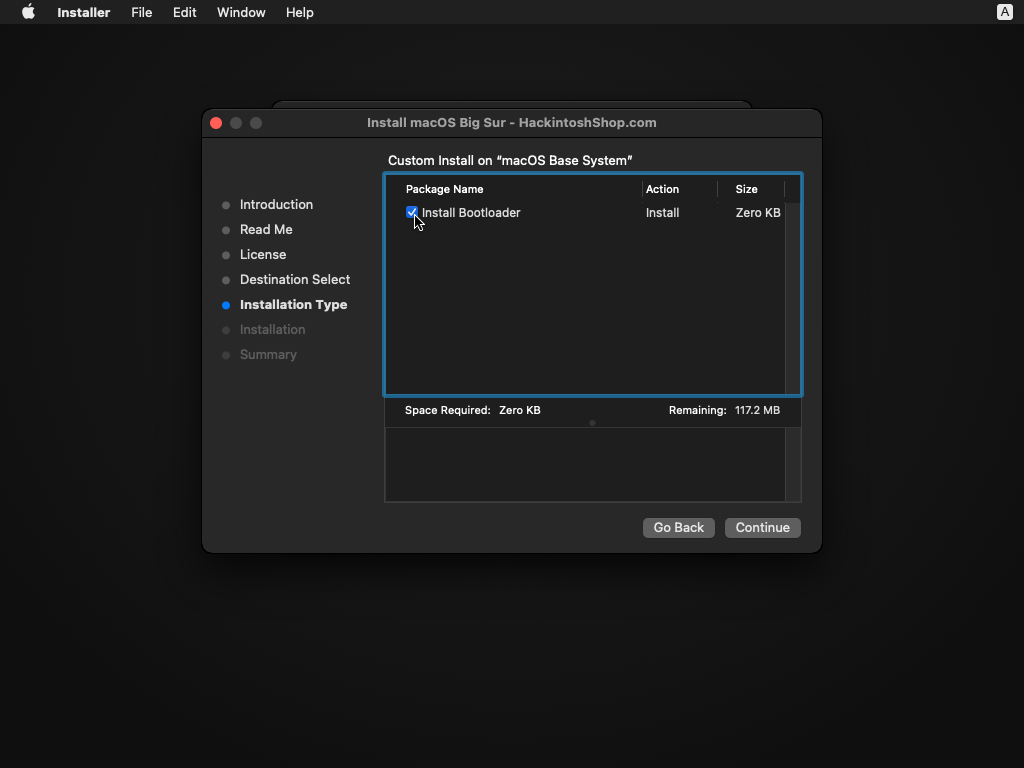Open the Edit menu
The height and width of the screenshot is (768, 1024).
click(184, 12)
